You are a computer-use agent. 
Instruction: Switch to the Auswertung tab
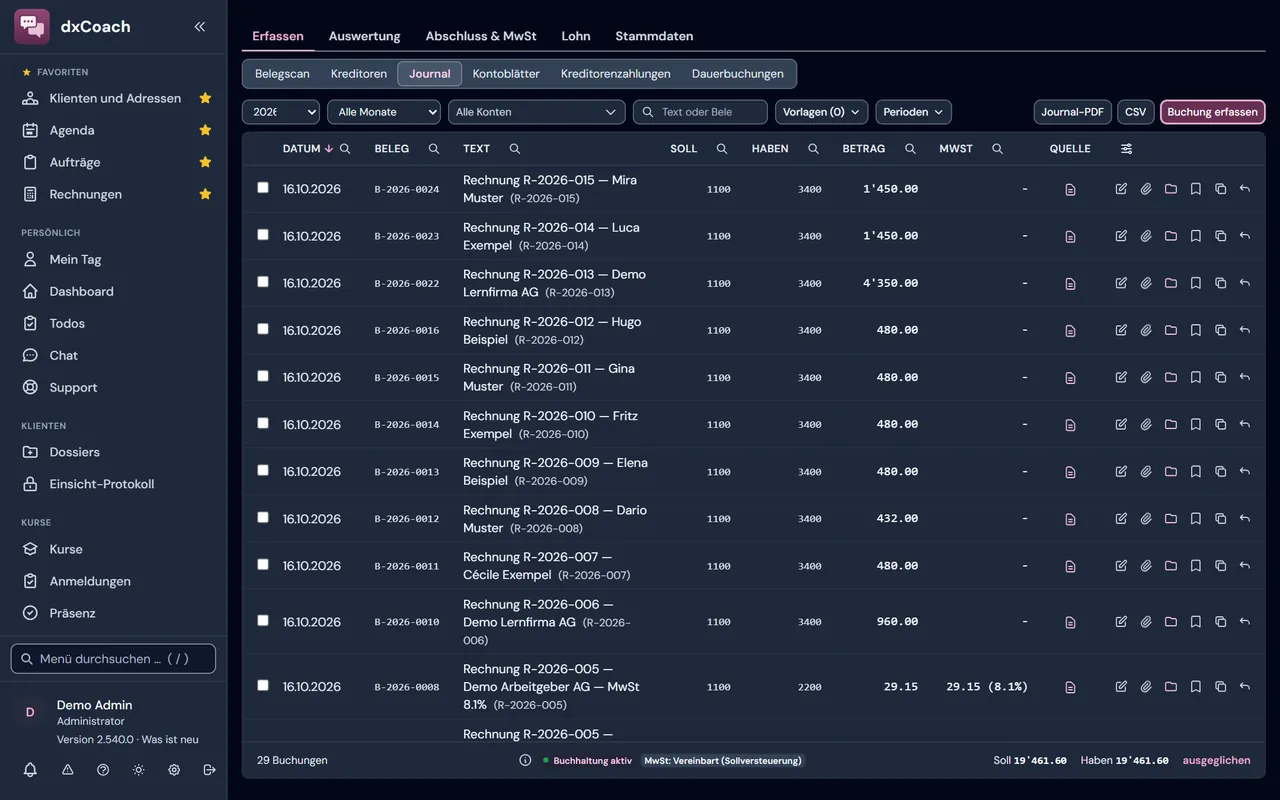click(364, 36)
